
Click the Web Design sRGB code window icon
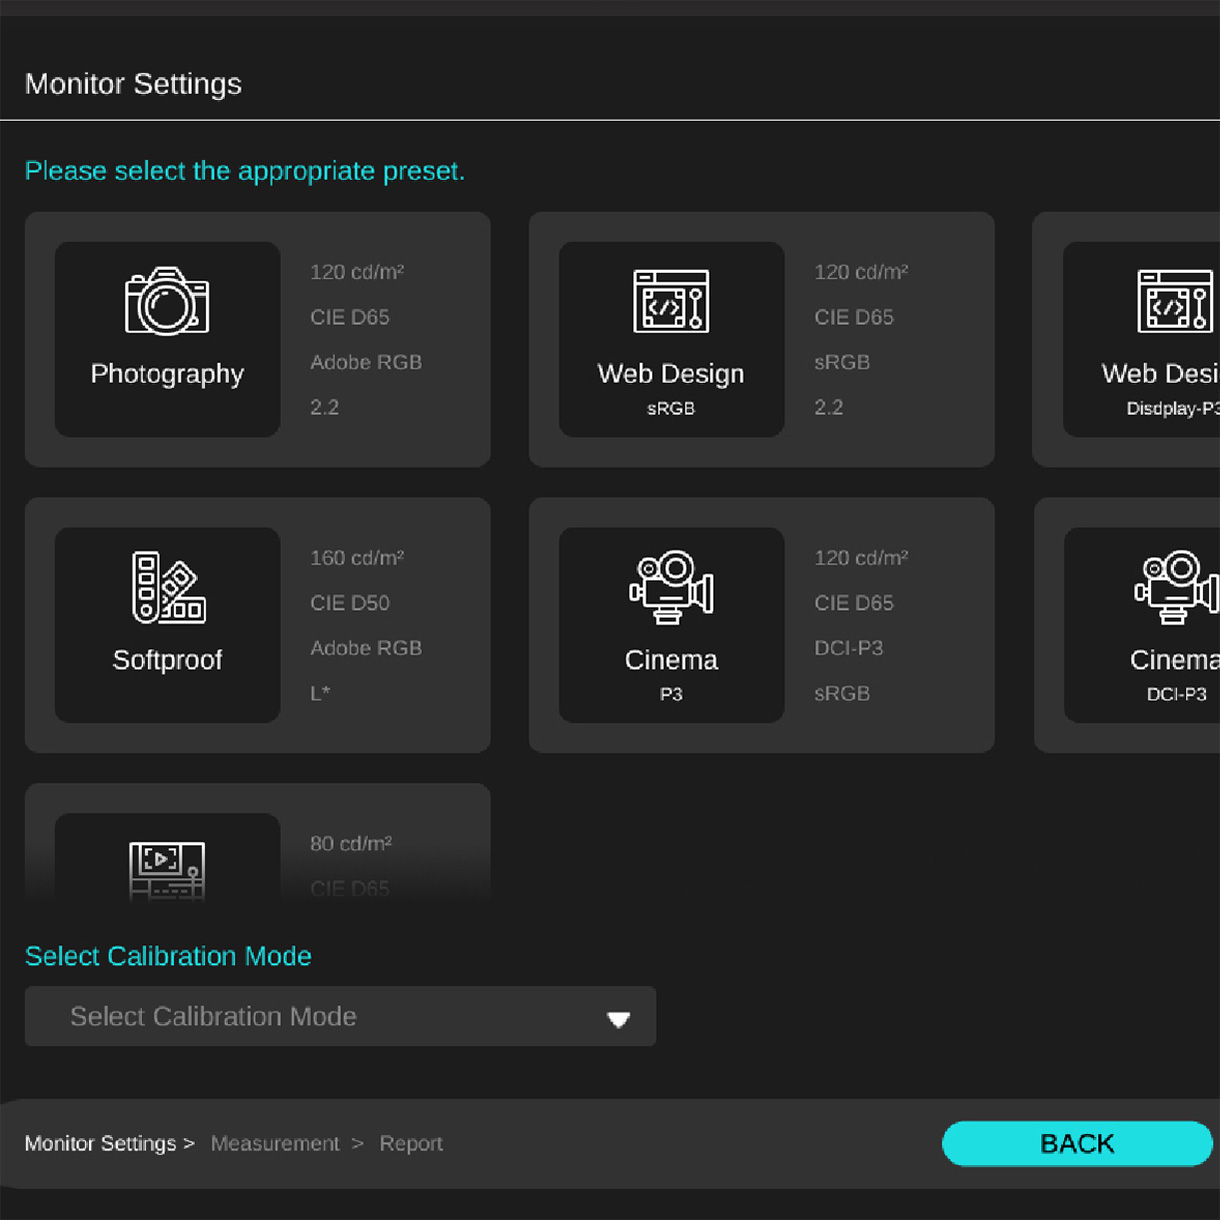(671, 301)
